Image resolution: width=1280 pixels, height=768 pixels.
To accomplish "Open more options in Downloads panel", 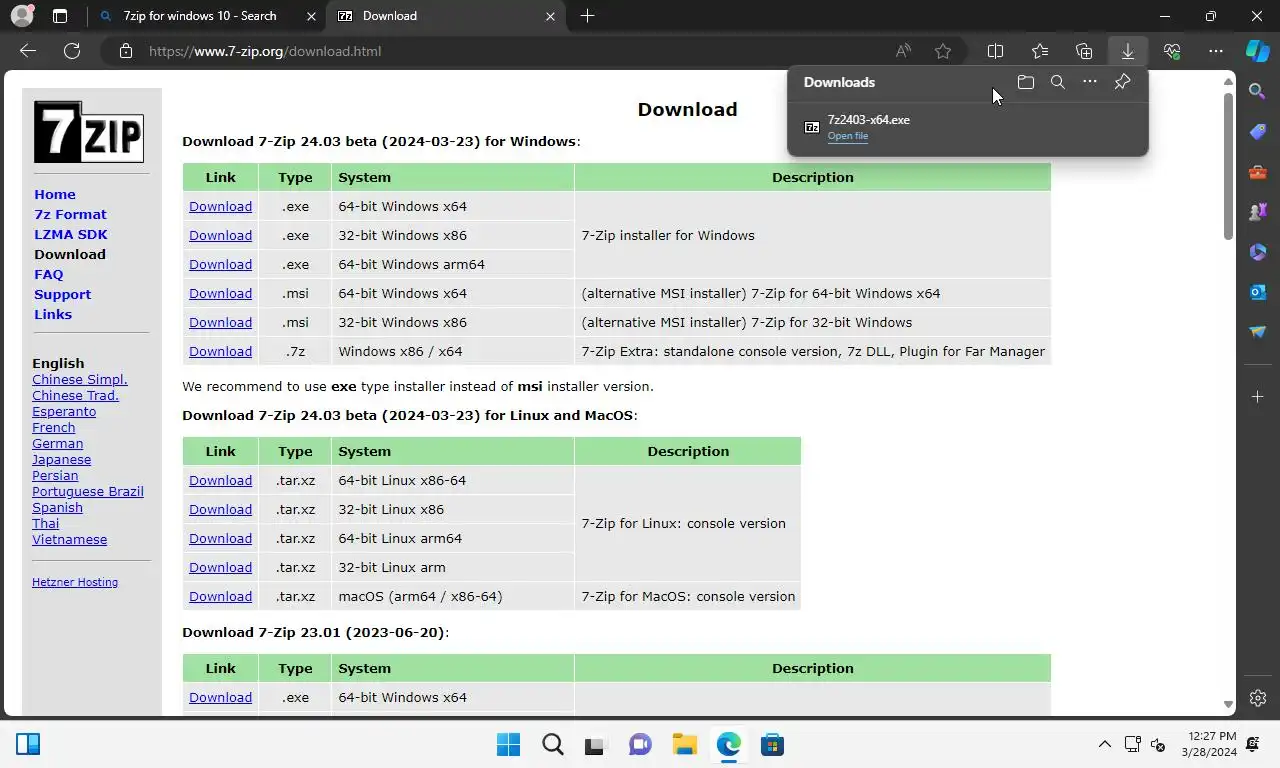I will point(1090,82).
